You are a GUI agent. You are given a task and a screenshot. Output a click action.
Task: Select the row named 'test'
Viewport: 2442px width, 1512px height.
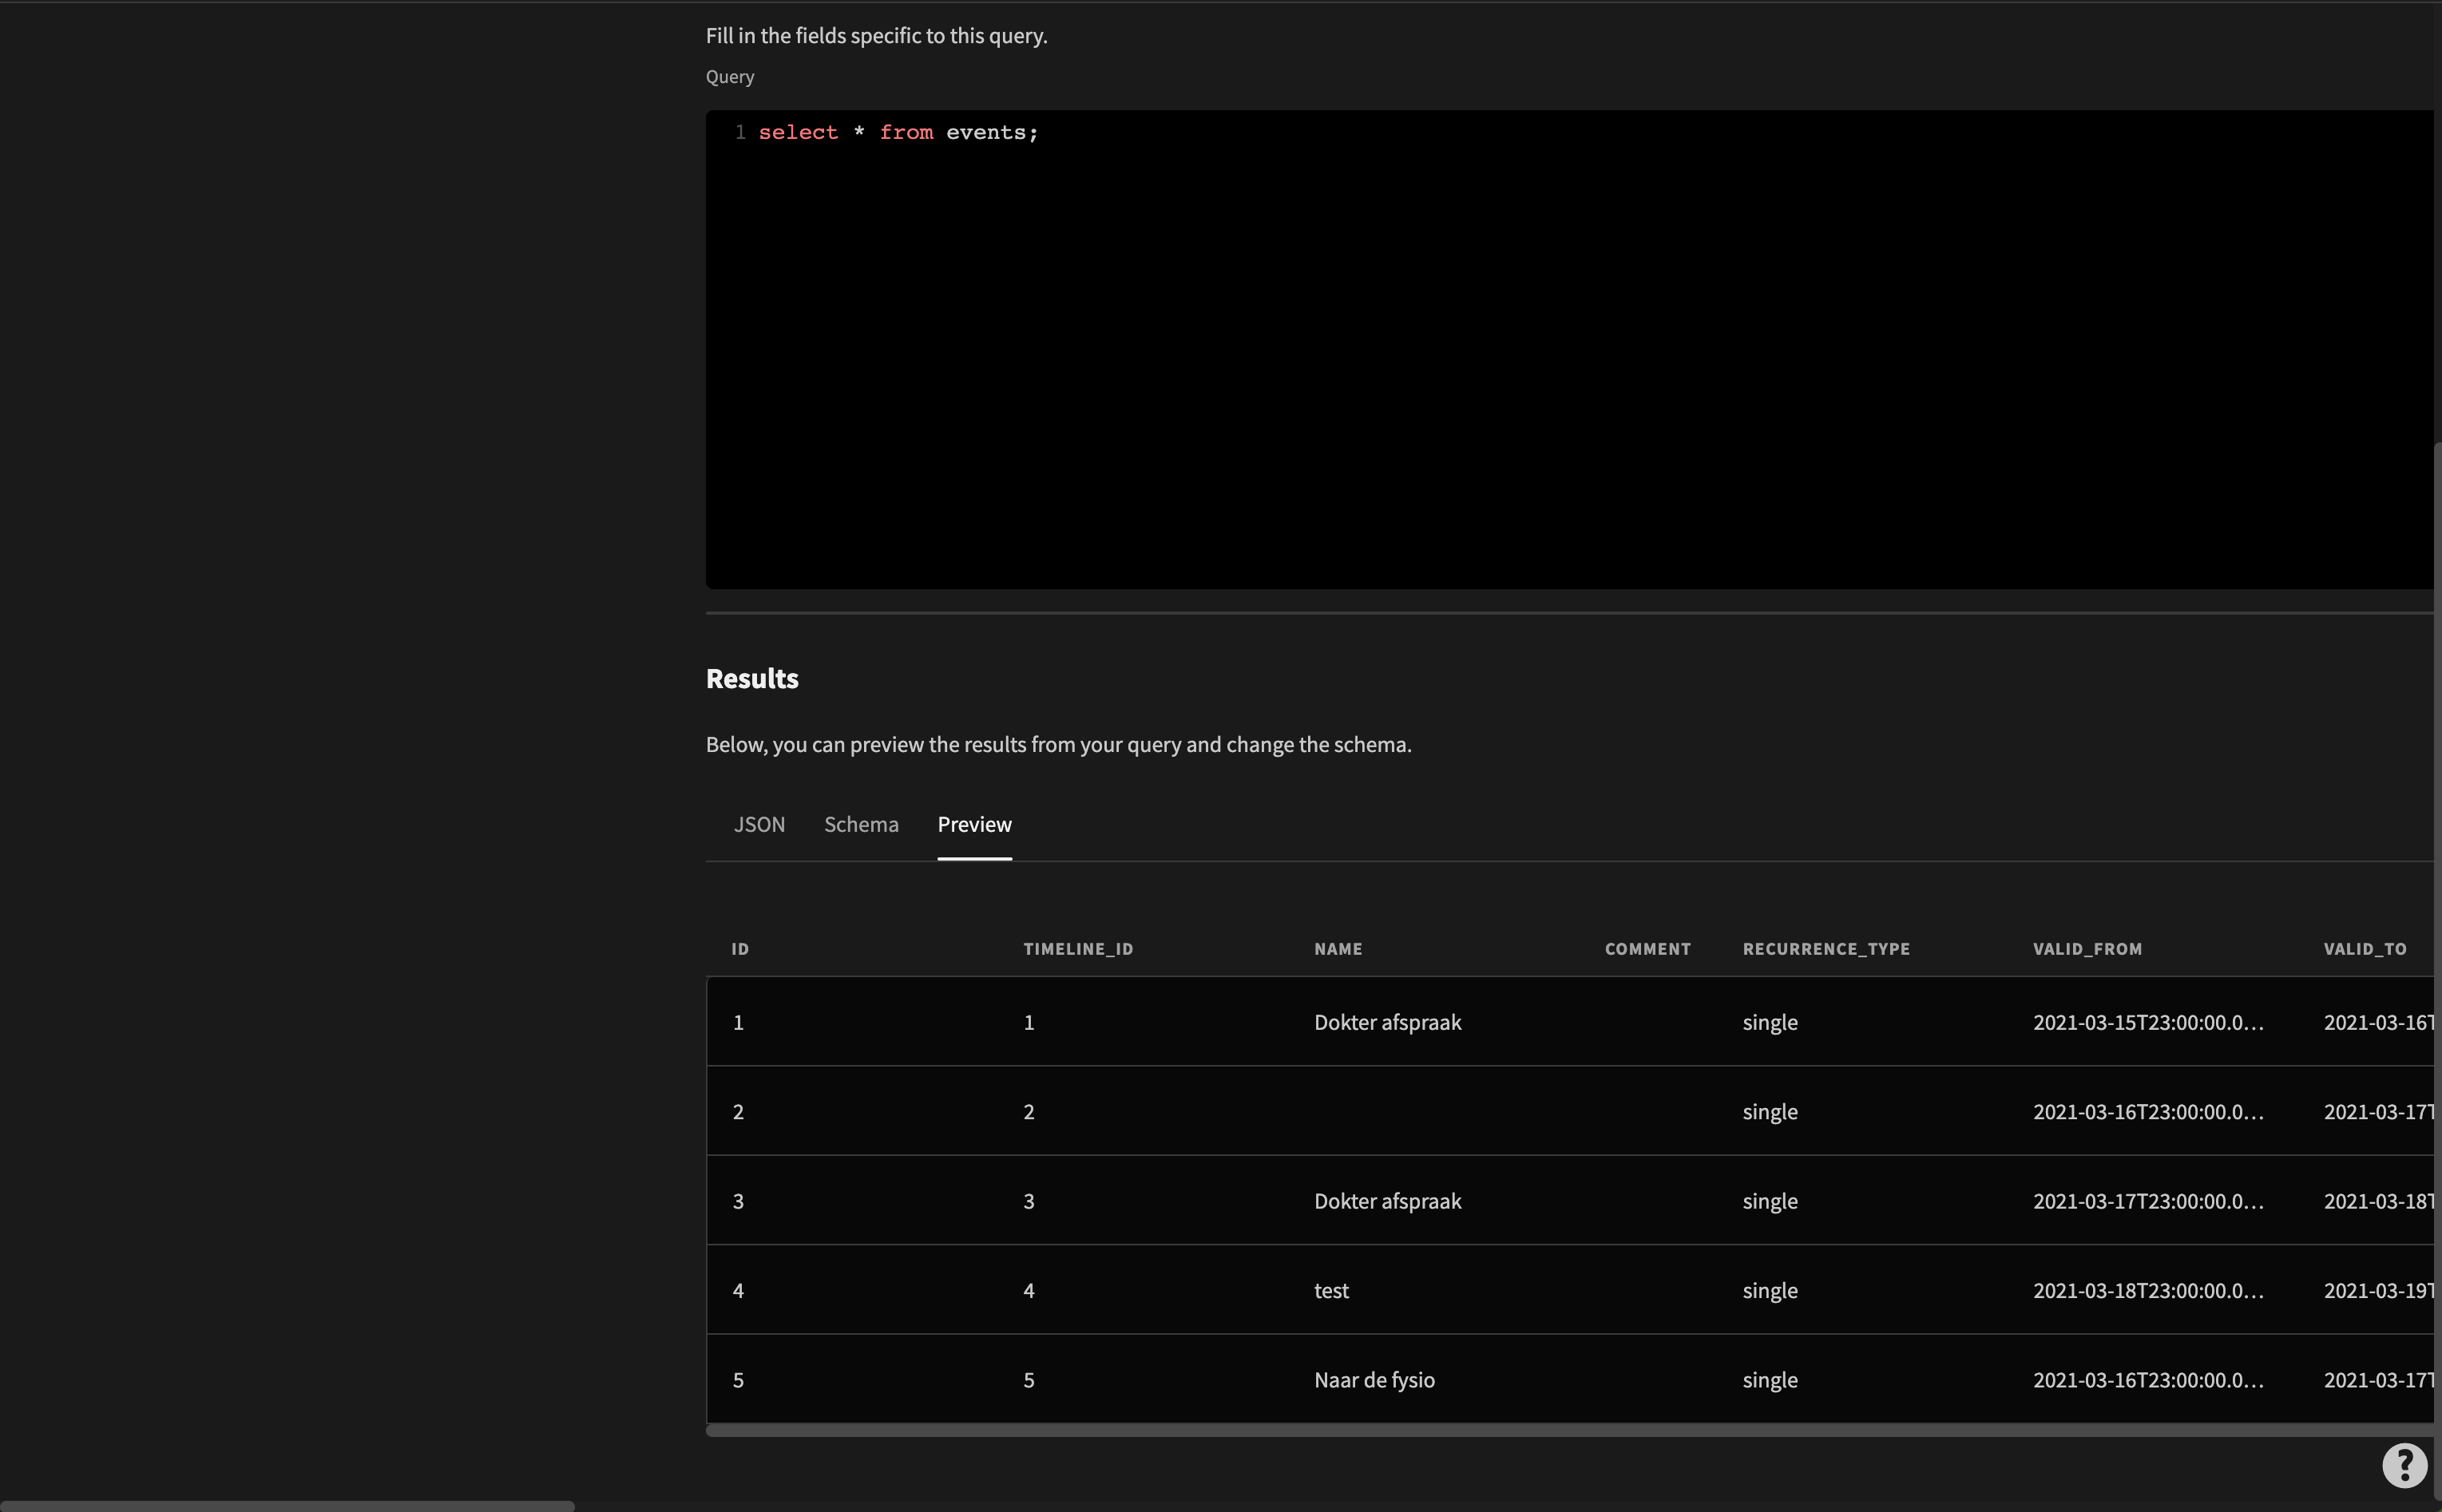tap(1330, 1289)
